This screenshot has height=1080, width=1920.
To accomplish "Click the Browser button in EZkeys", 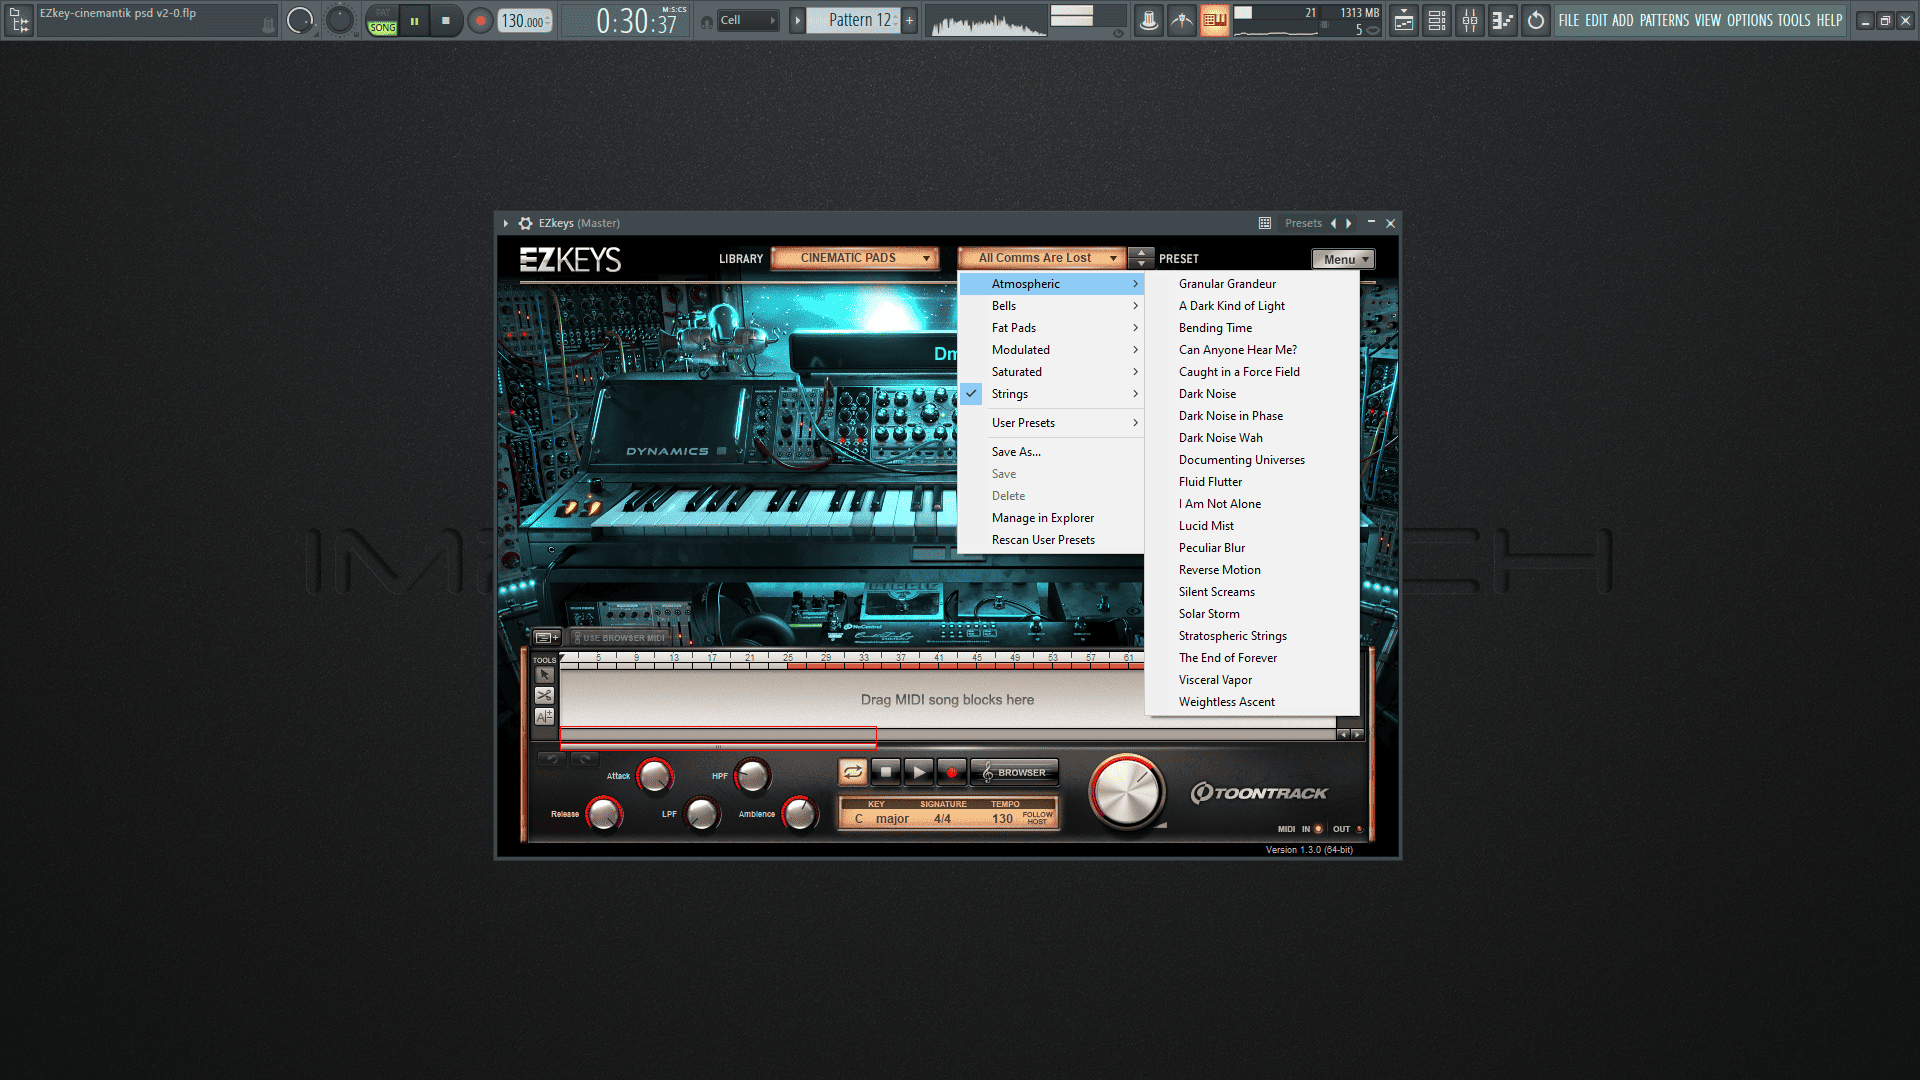I will [x=1014, y=772].
